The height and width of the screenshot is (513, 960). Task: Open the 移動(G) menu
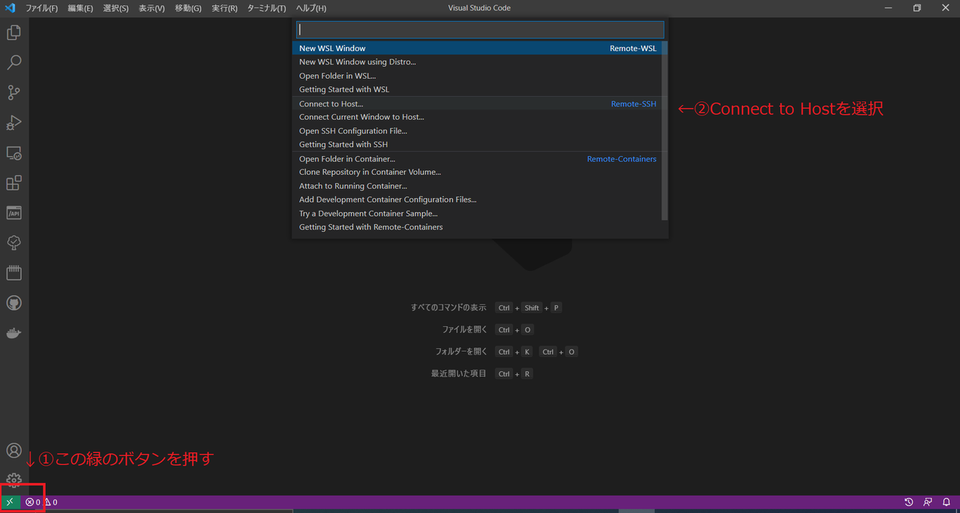coord(188,8)
